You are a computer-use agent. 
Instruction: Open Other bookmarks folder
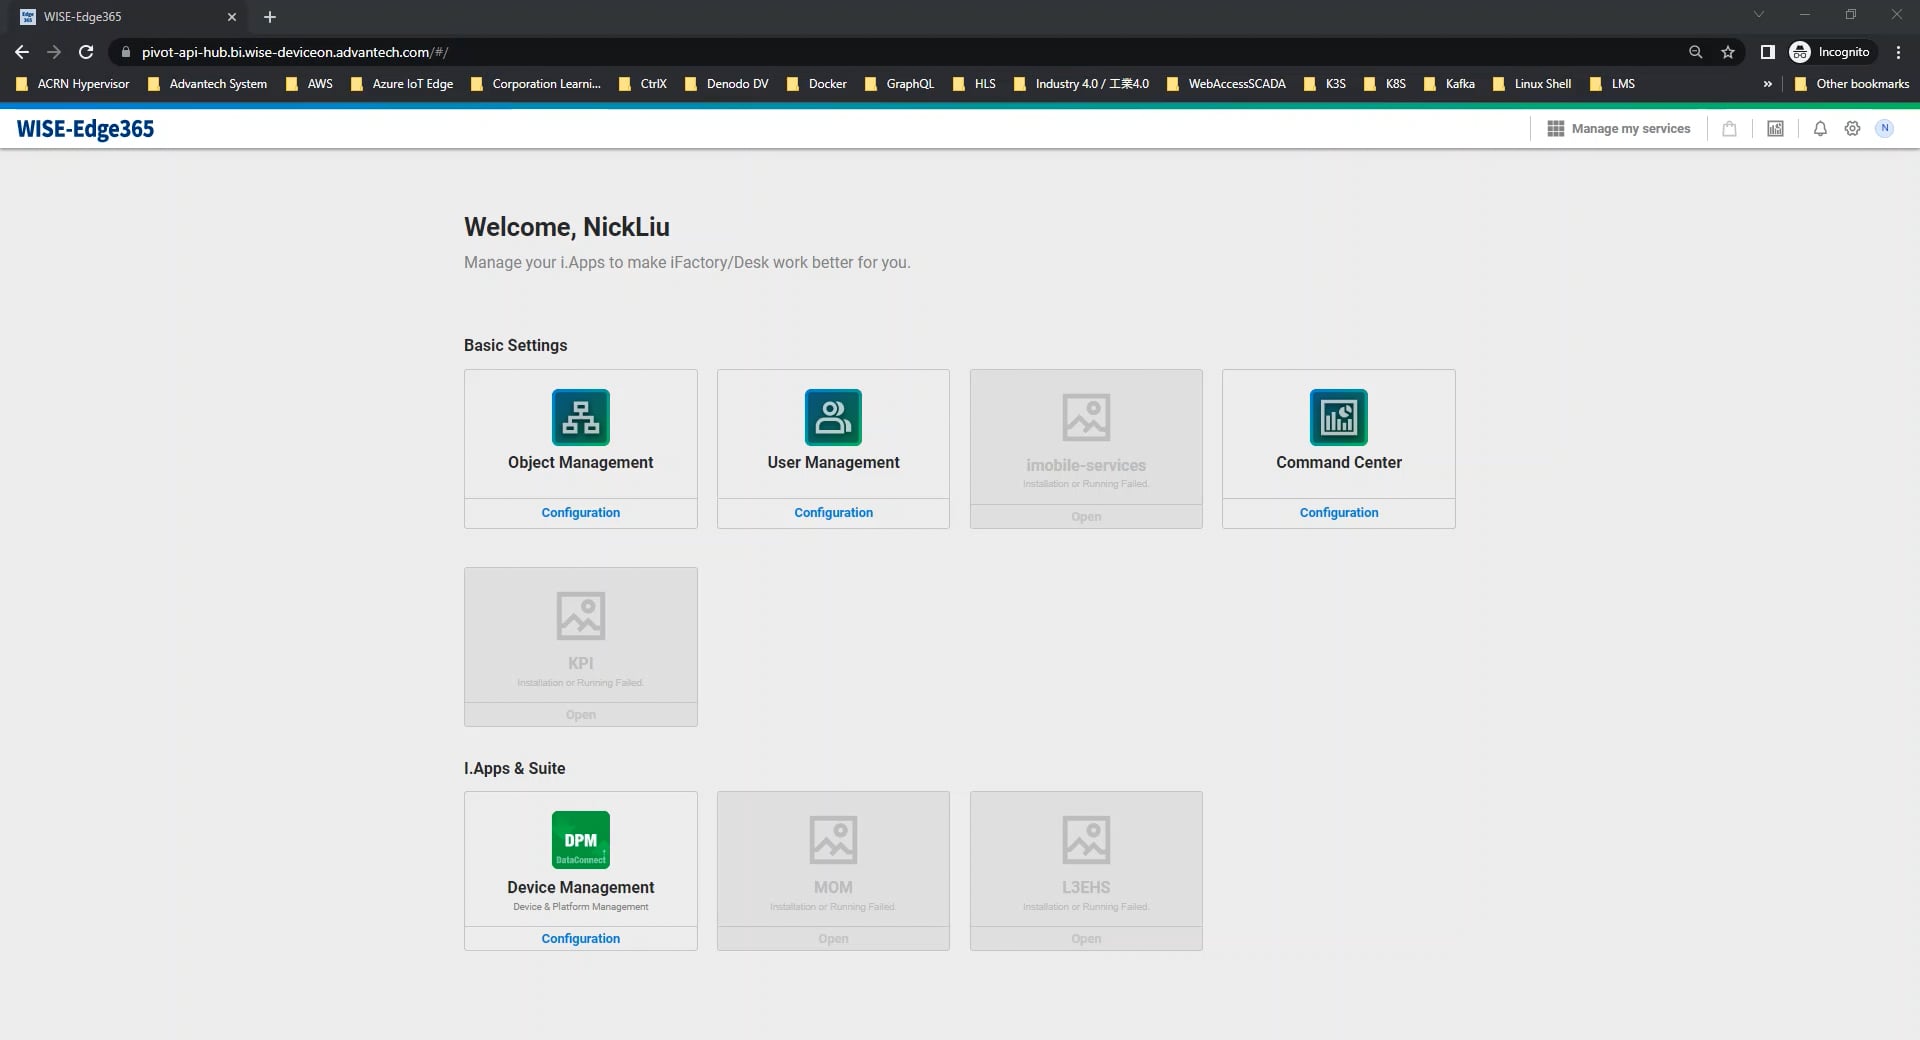(1852, 84)
